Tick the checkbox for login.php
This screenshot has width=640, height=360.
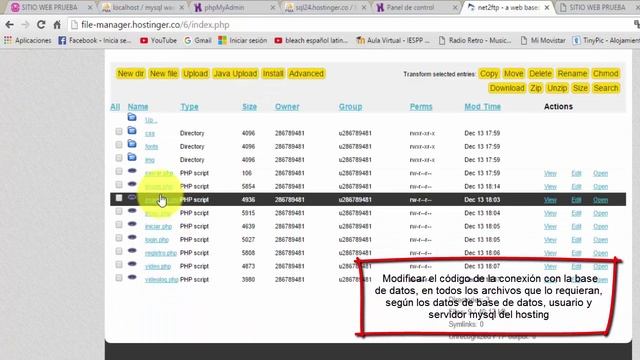[x=119, y=238]
